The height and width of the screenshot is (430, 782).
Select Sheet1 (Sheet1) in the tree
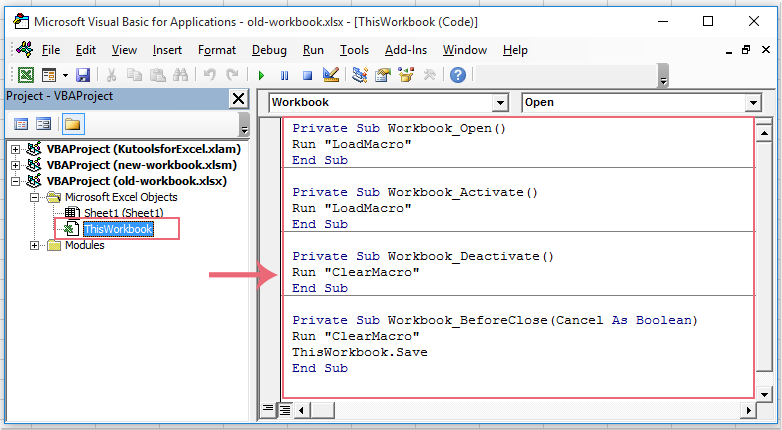click(123, 213)
